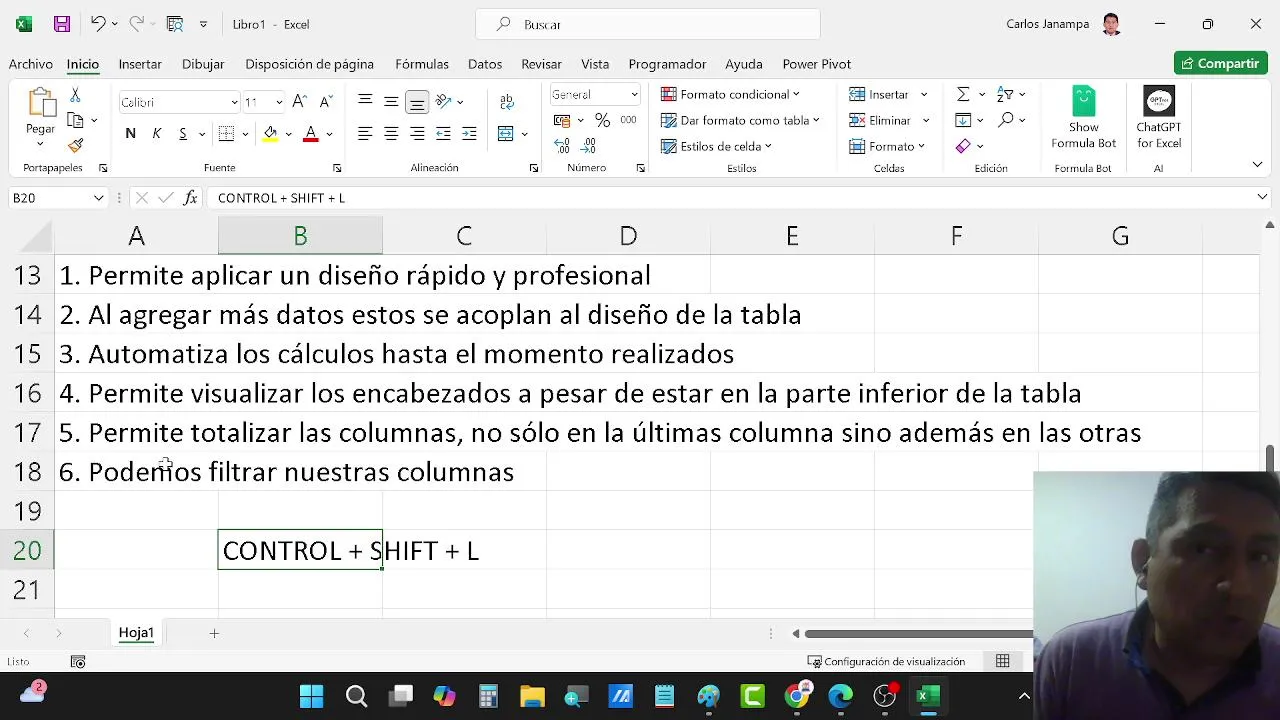Toggle bottom align in Alineación
Screen dimensions: 1280x720
tap(417, 101)
